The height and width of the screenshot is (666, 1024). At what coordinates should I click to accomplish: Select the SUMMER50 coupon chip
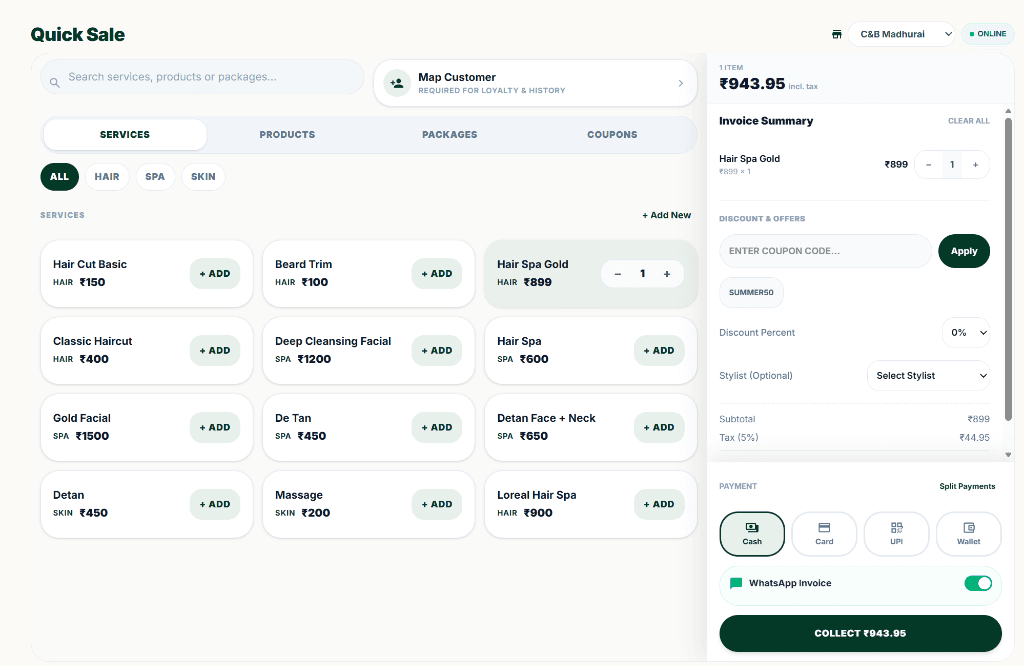751,293
